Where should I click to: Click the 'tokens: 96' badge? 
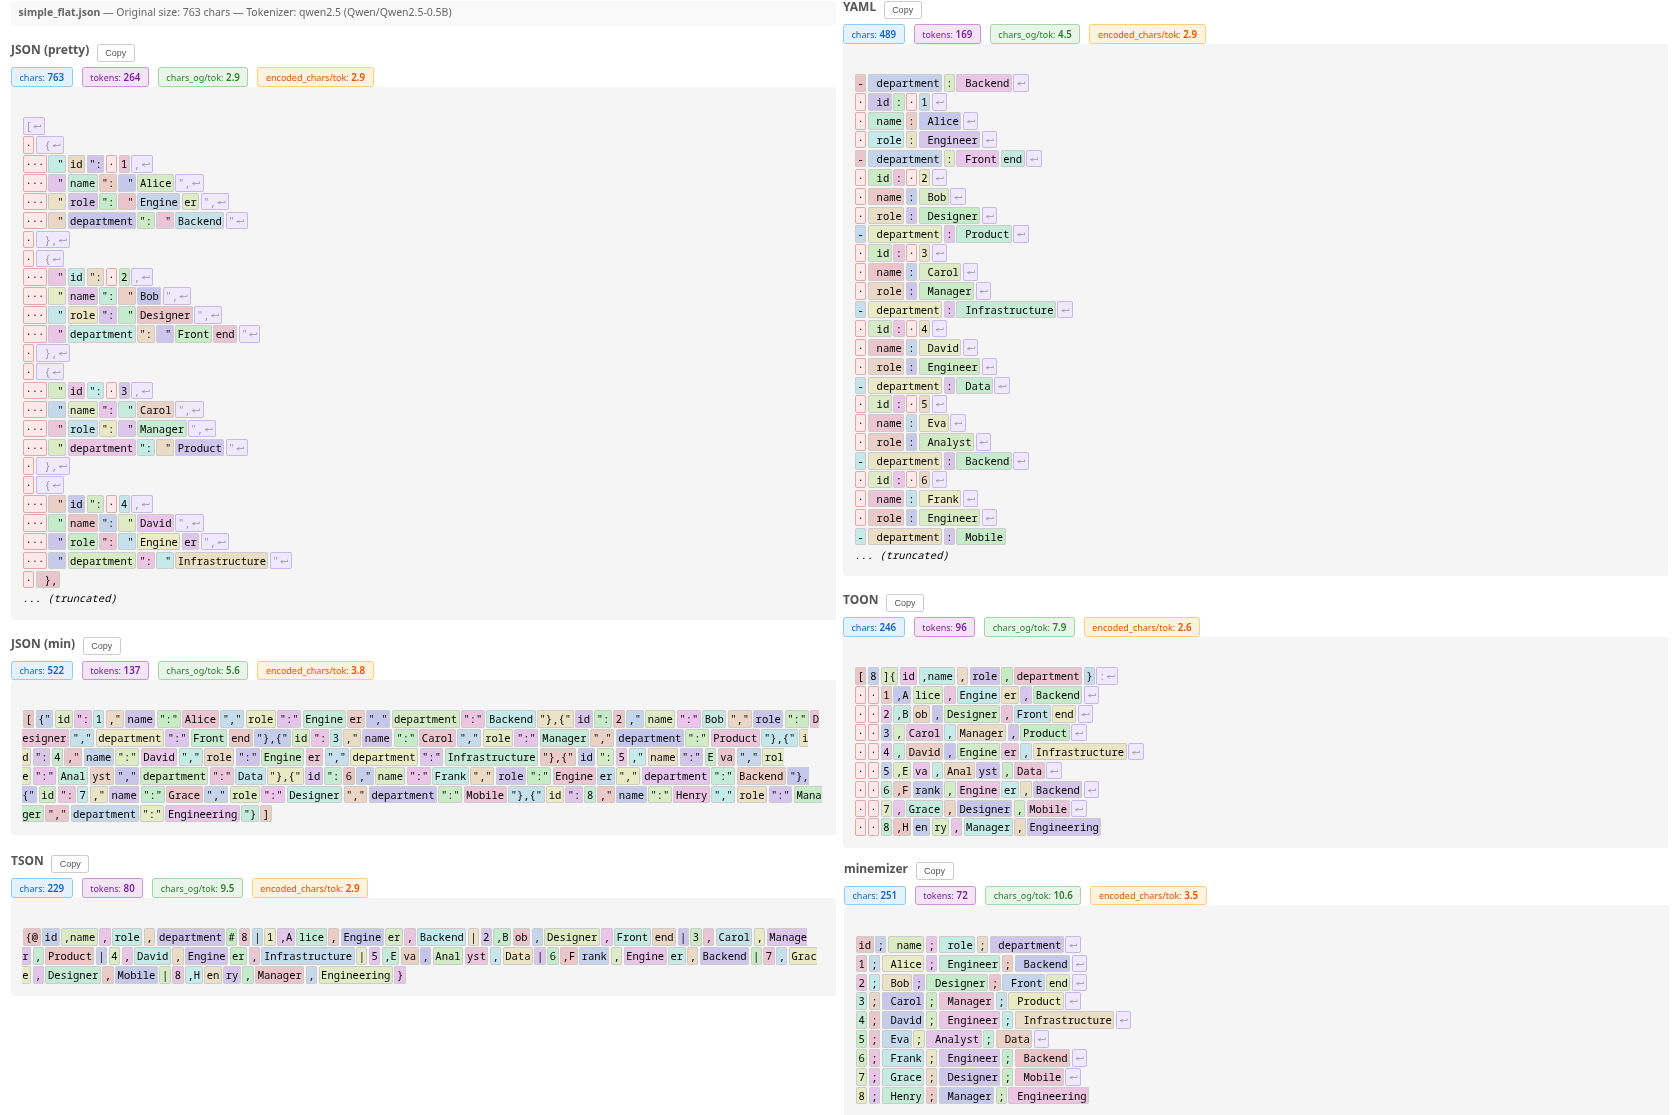(944, 627)
